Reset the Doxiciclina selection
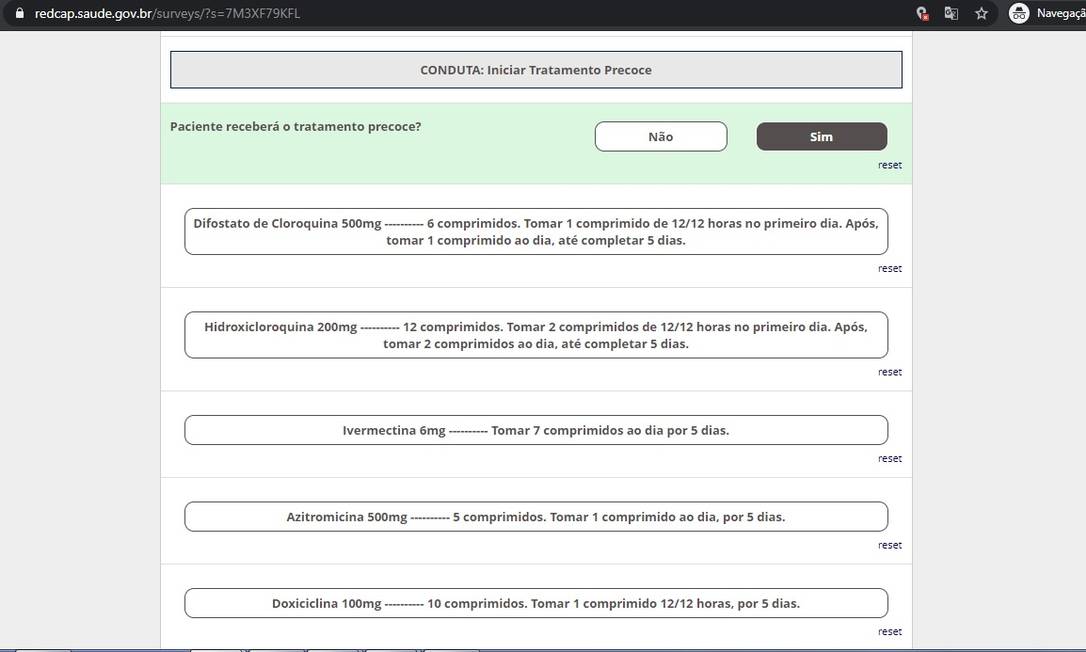The height and width of the screenshot is (652, 1086). point(889,632)
